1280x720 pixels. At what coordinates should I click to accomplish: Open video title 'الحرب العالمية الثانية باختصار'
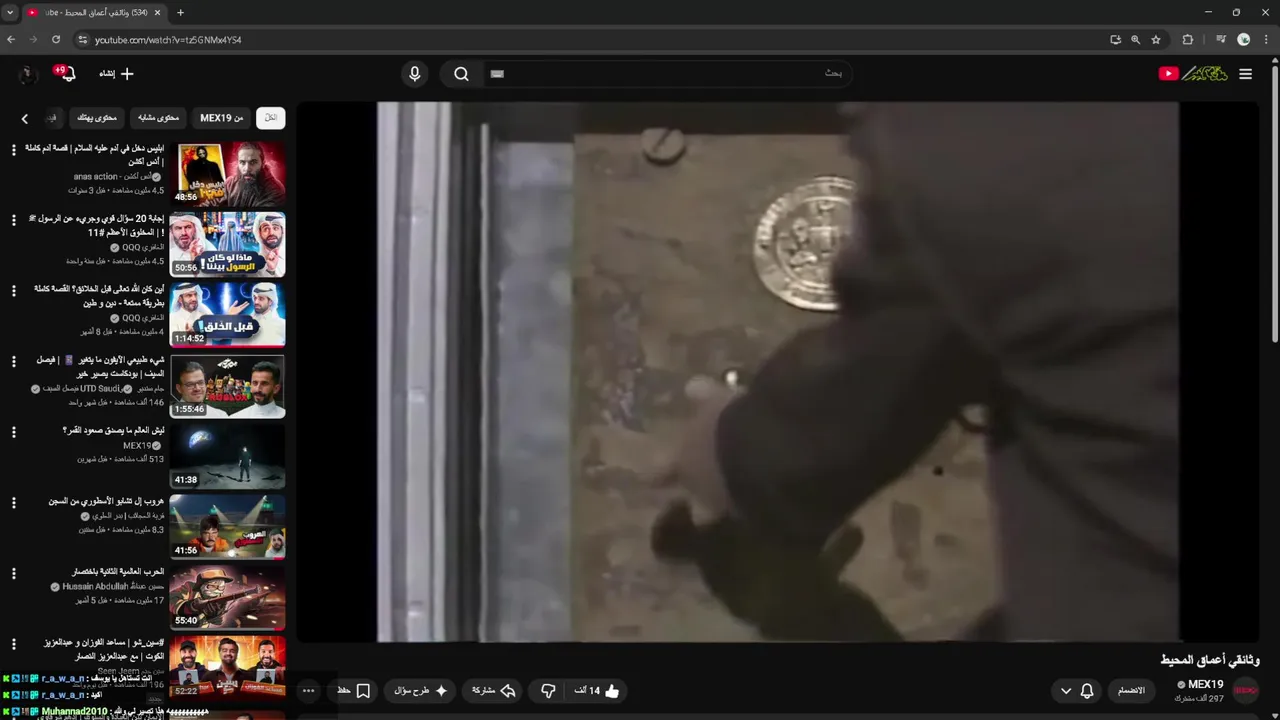point(119,572)
